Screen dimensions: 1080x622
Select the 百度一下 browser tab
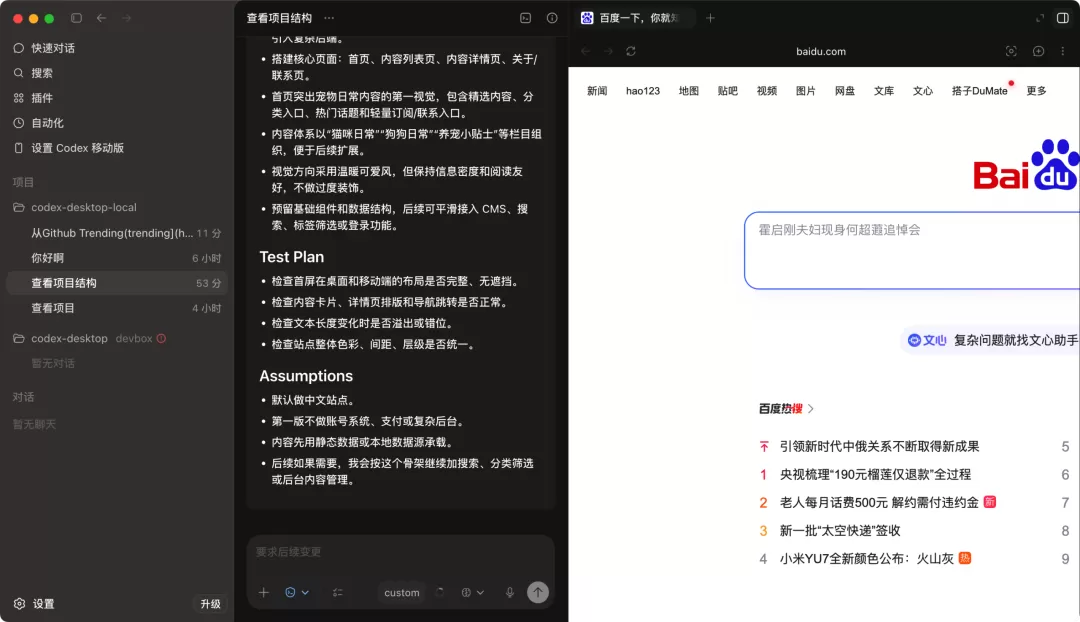(x=635, y=18)
